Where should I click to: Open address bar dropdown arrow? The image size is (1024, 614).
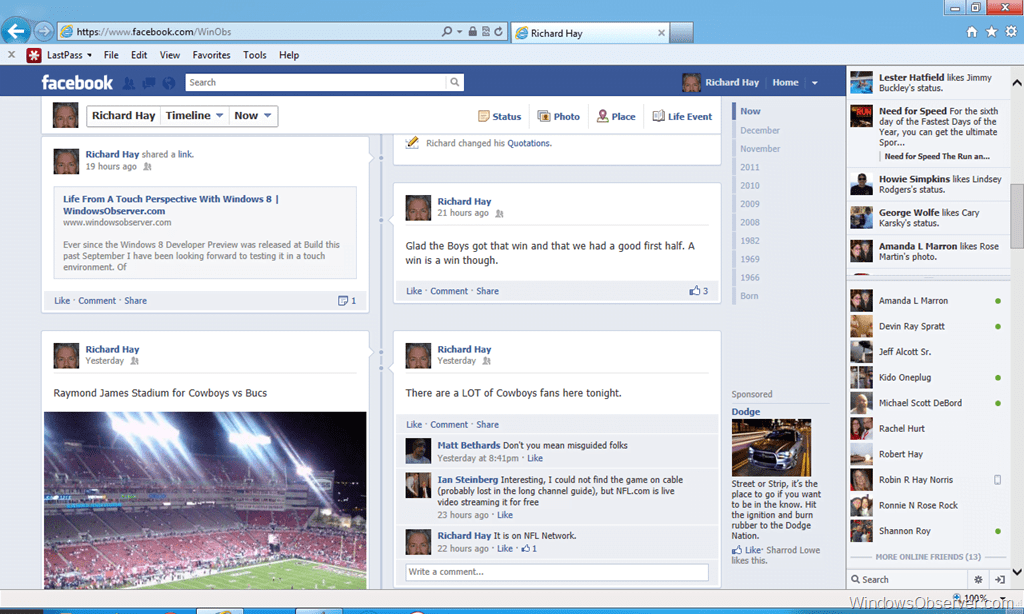coord(459,31)
